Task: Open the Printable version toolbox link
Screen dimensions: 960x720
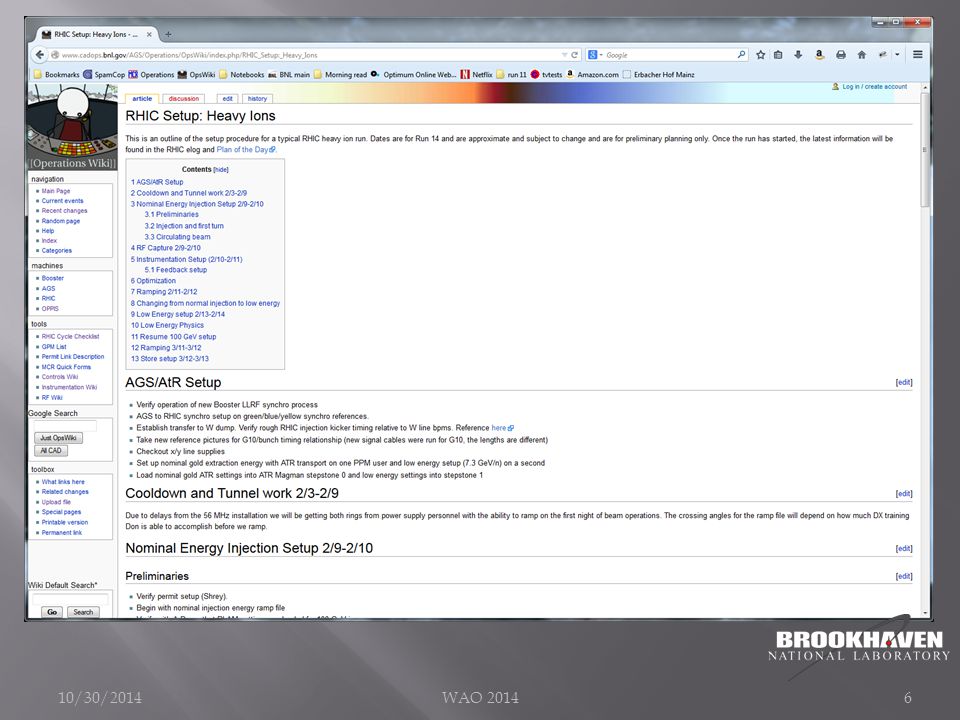Action: pos(65,522)
